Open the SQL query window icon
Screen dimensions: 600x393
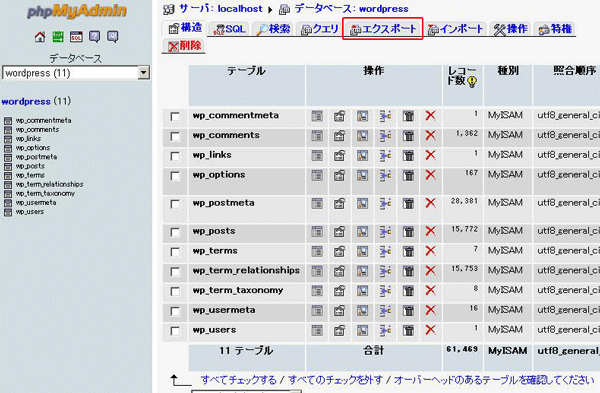click(76, 37)
